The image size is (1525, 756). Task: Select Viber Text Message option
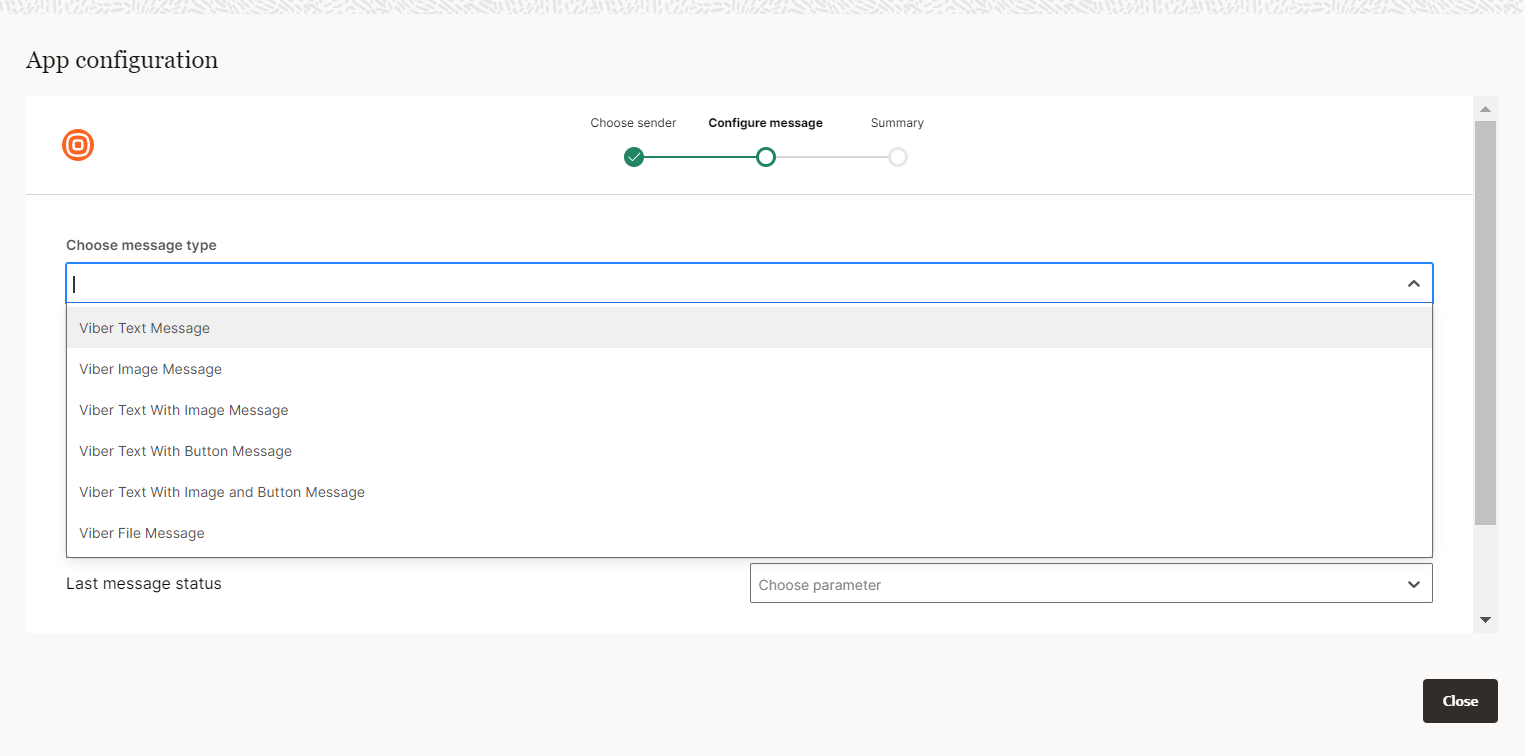coord(750,328)
